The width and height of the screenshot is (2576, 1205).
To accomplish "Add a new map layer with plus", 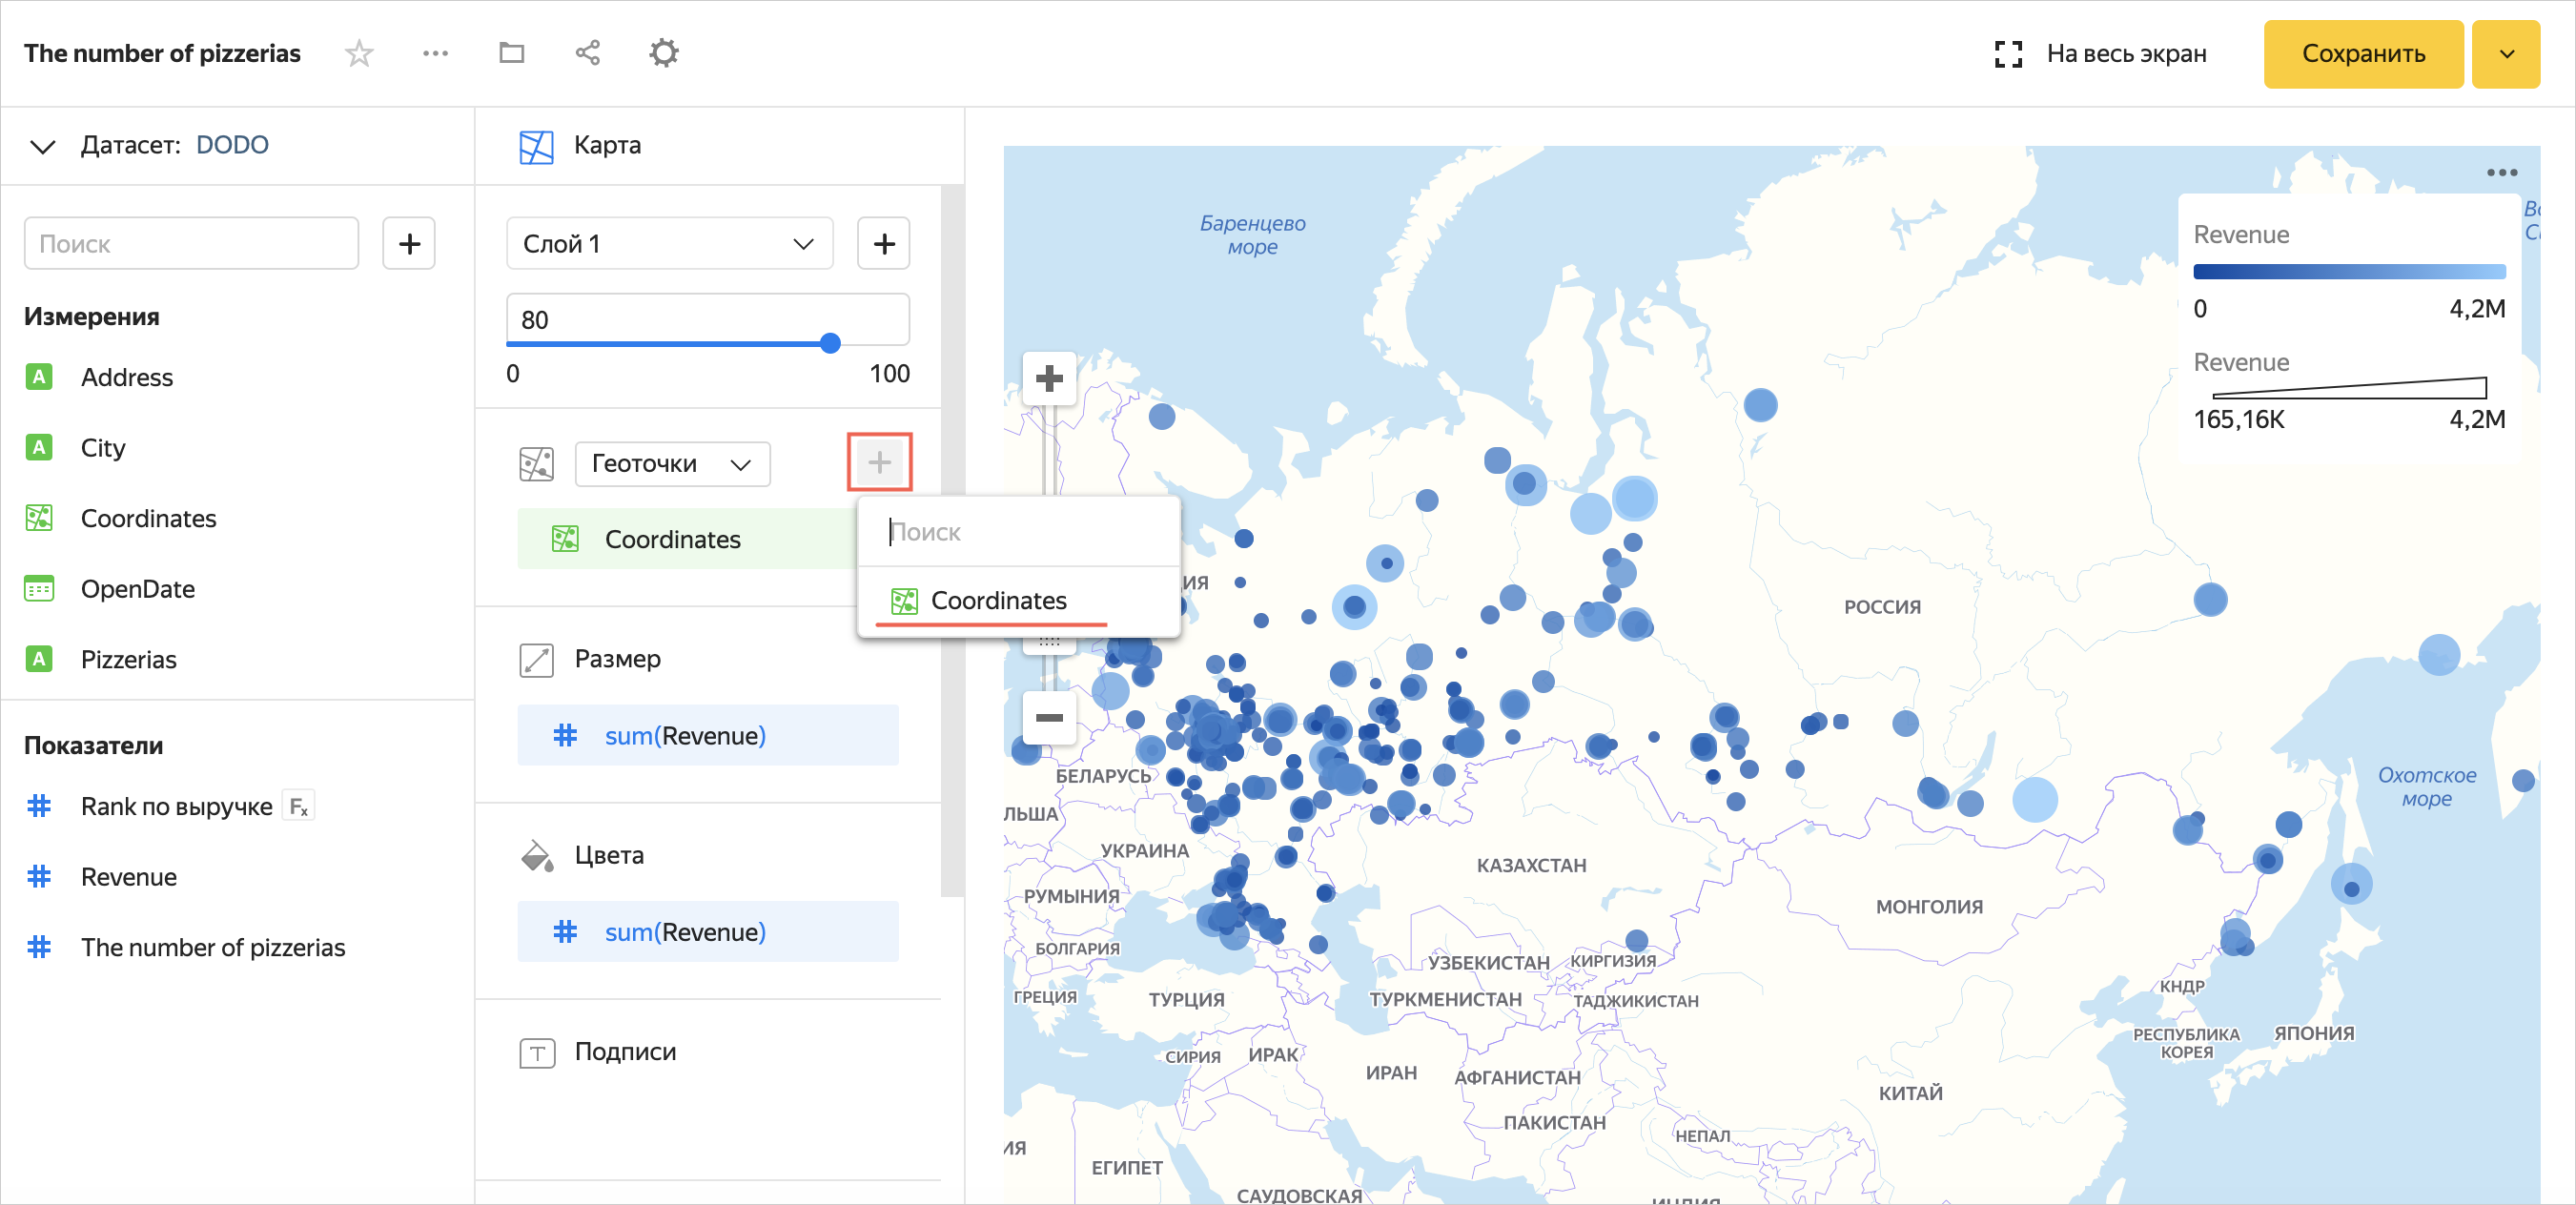I will 884,244.
